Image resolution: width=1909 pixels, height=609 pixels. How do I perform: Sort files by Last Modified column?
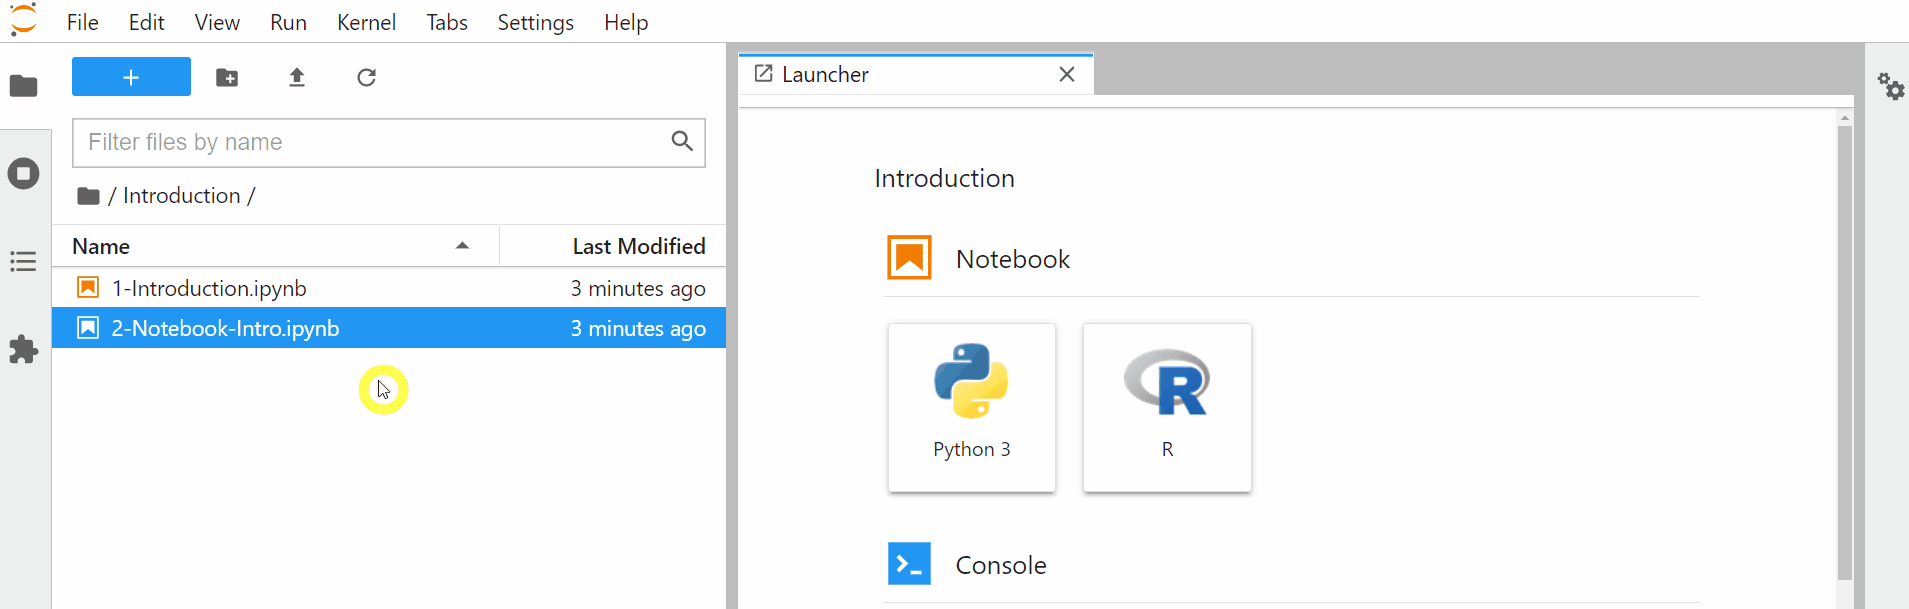638,246
